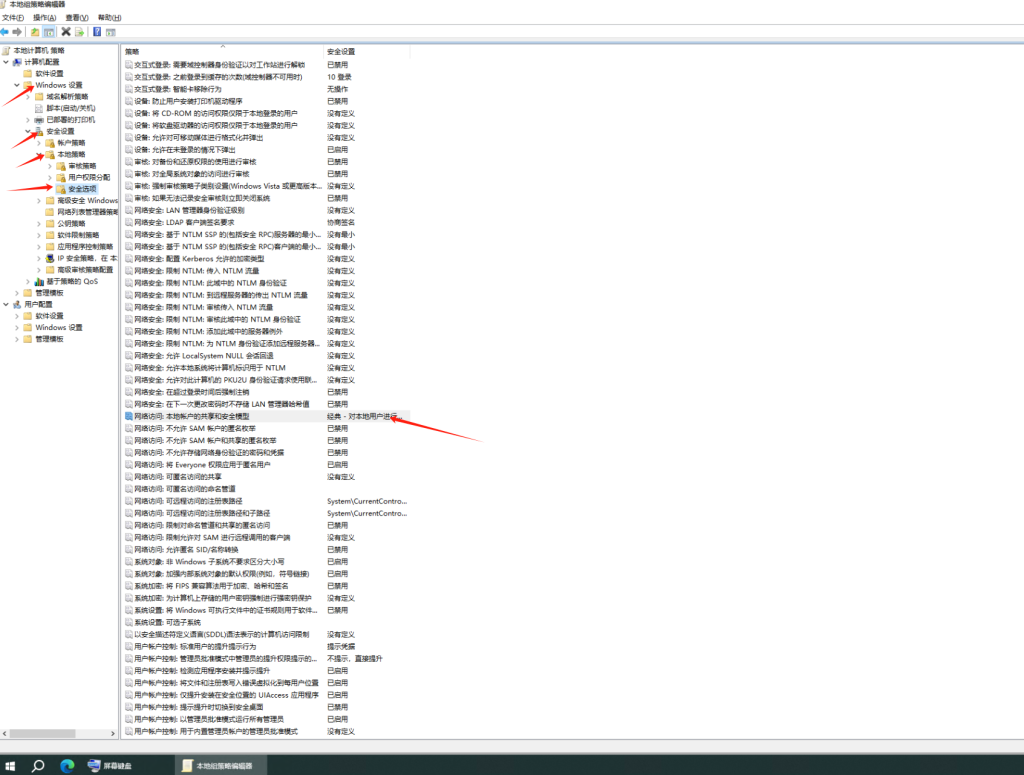Select the 脚本(启动/关机) tree item
This screenshot has width=1024, height=775.
pyautogui.click(x=71, y=108)
